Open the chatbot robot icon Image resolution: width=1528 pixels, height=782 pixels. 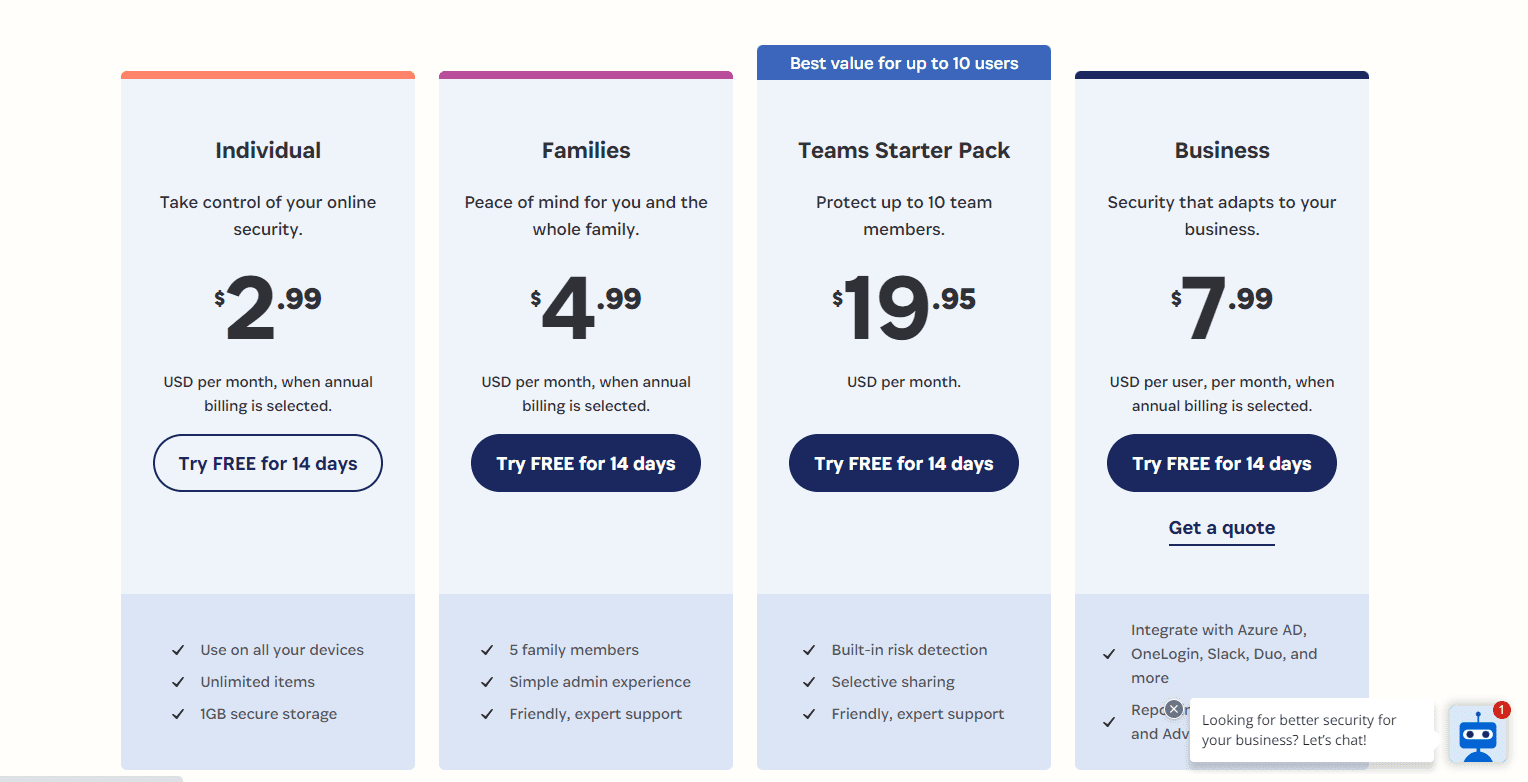click(1477, 735)
